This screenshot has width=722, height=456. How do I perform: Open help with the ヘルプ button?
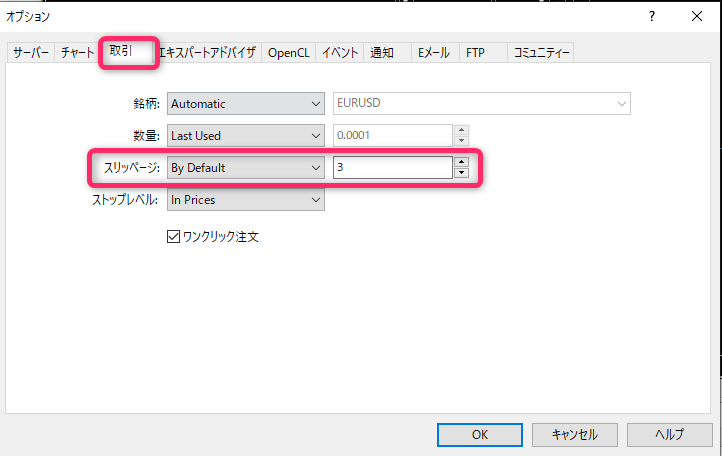tap(670, 435)
